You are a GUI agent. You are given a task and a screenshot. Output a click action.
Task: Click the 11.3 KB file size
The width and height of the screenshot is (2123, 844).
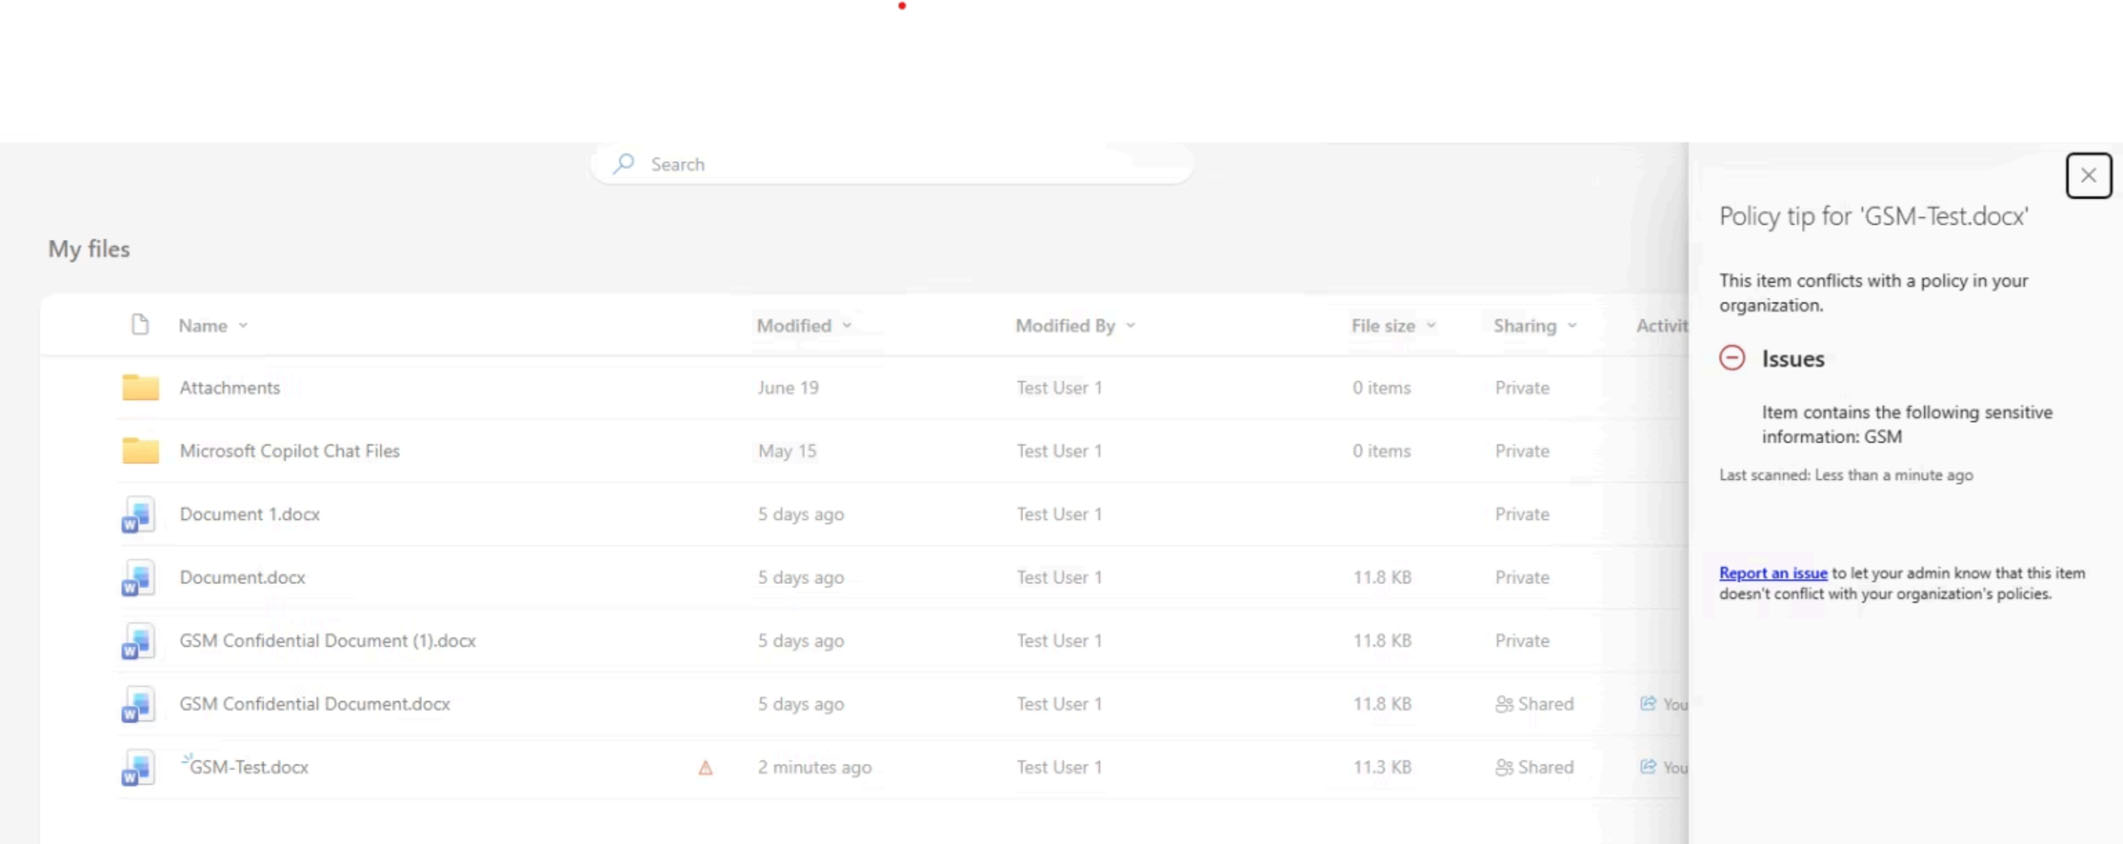coord(1382,767)
